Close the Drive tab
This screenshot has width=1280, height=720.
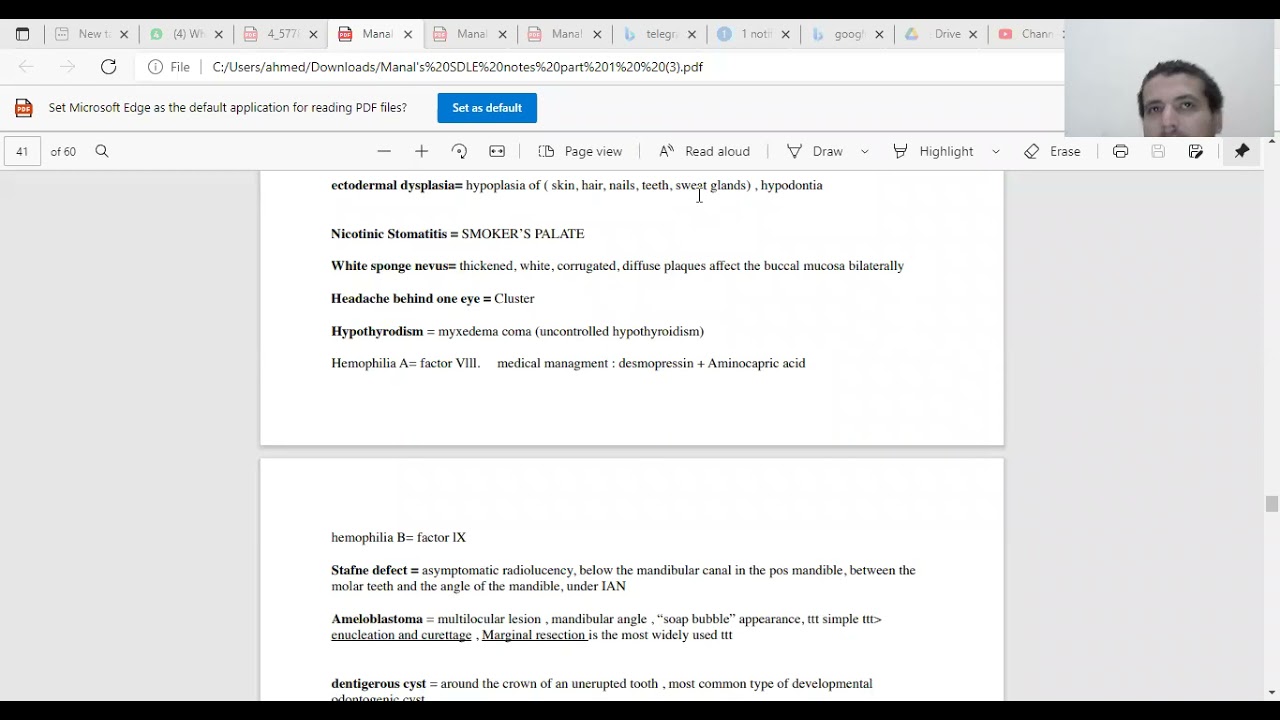click(973, 34)
